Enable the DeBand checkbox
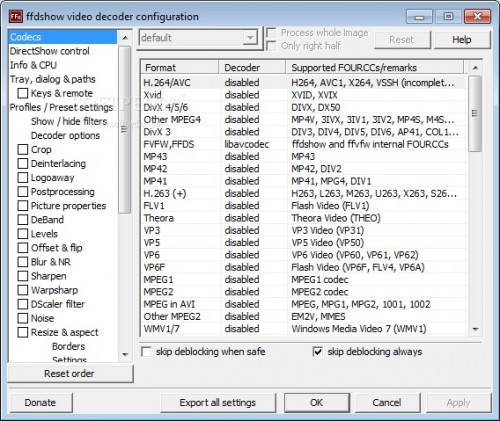The width and height of the screenshot is (500, 421). (x=23, y=220)
